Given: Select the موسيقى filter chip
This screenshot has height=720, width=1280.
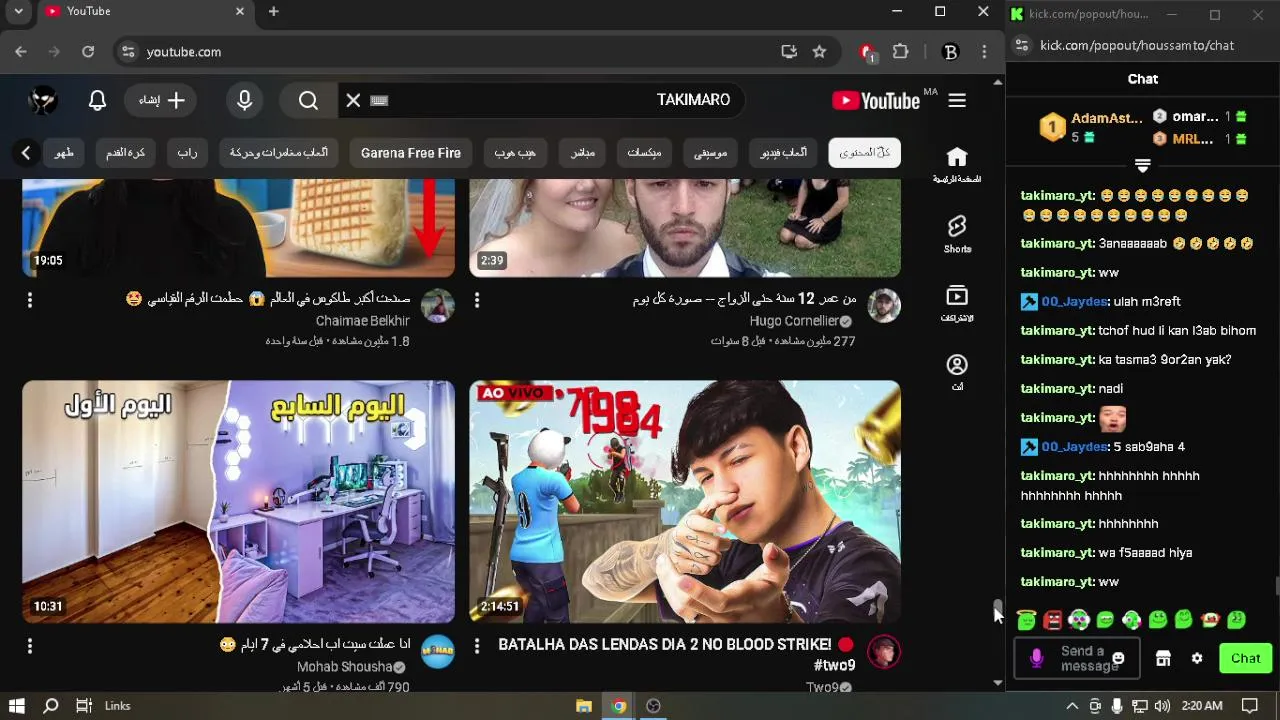Looking at the screenshot, I should [711, 153].
